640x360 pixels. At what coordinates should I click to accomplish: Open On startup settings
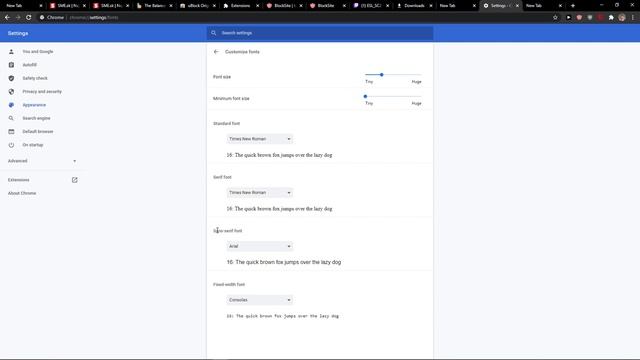pyautogui.click(x=33, y=145)
